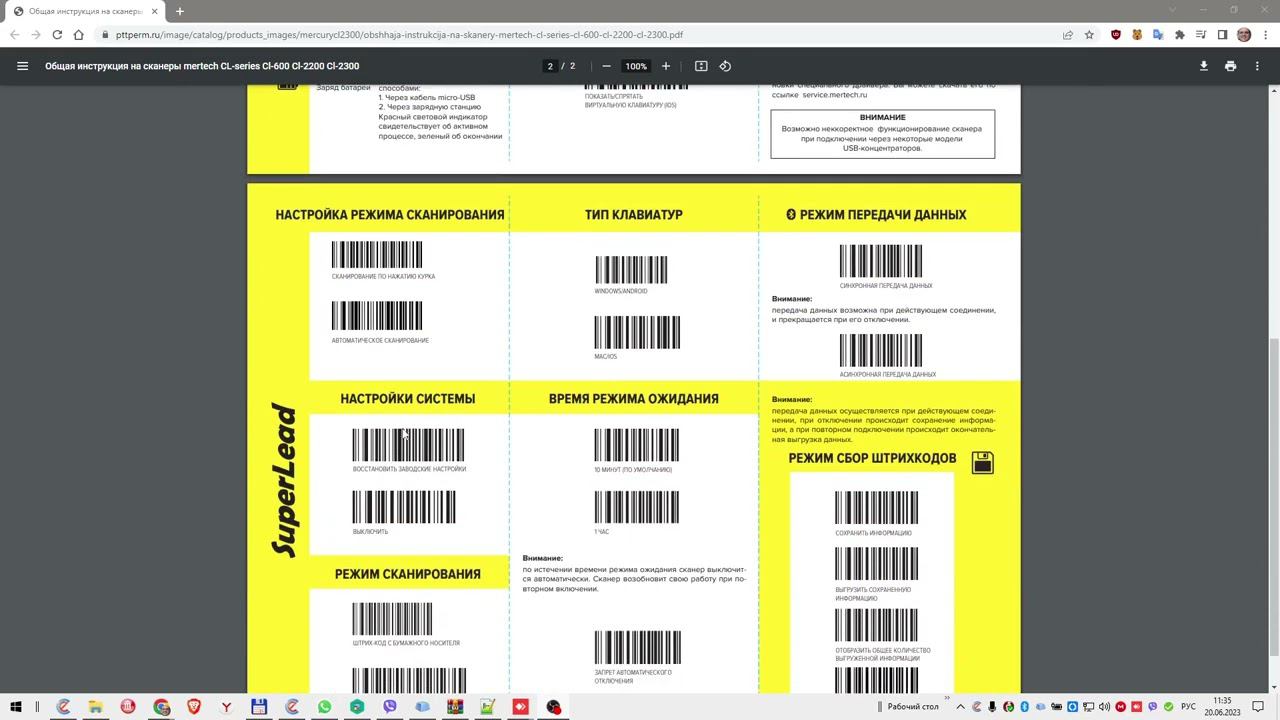1280x720 pixels.
Task: Open the Extensions puzzle menu
Action: 1180,34
